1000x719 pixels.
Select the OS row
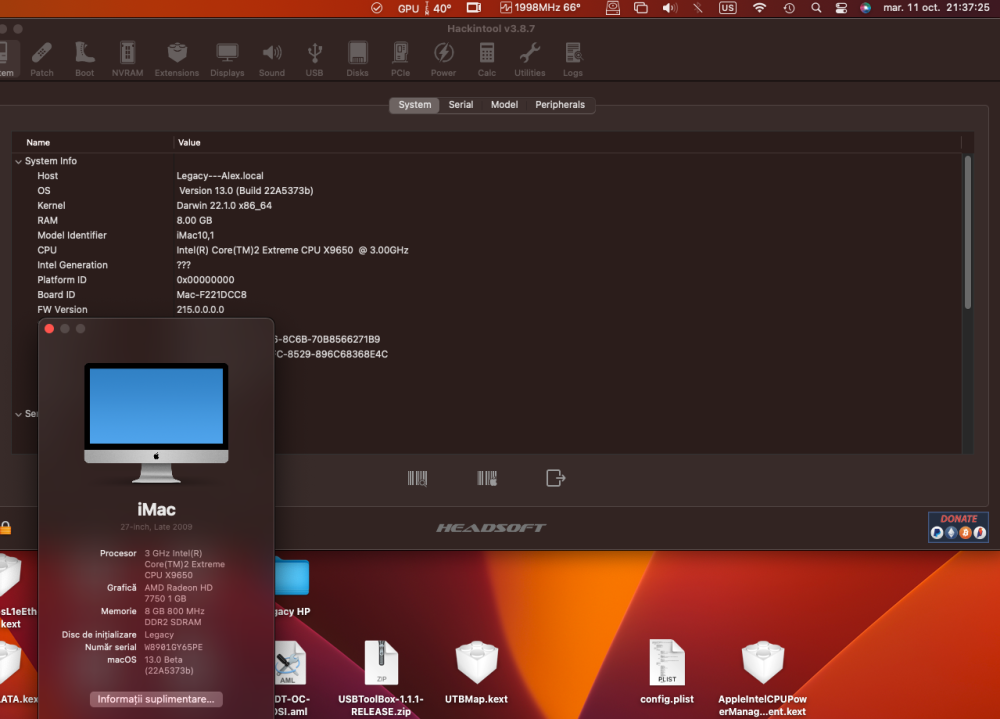[487, 191]
